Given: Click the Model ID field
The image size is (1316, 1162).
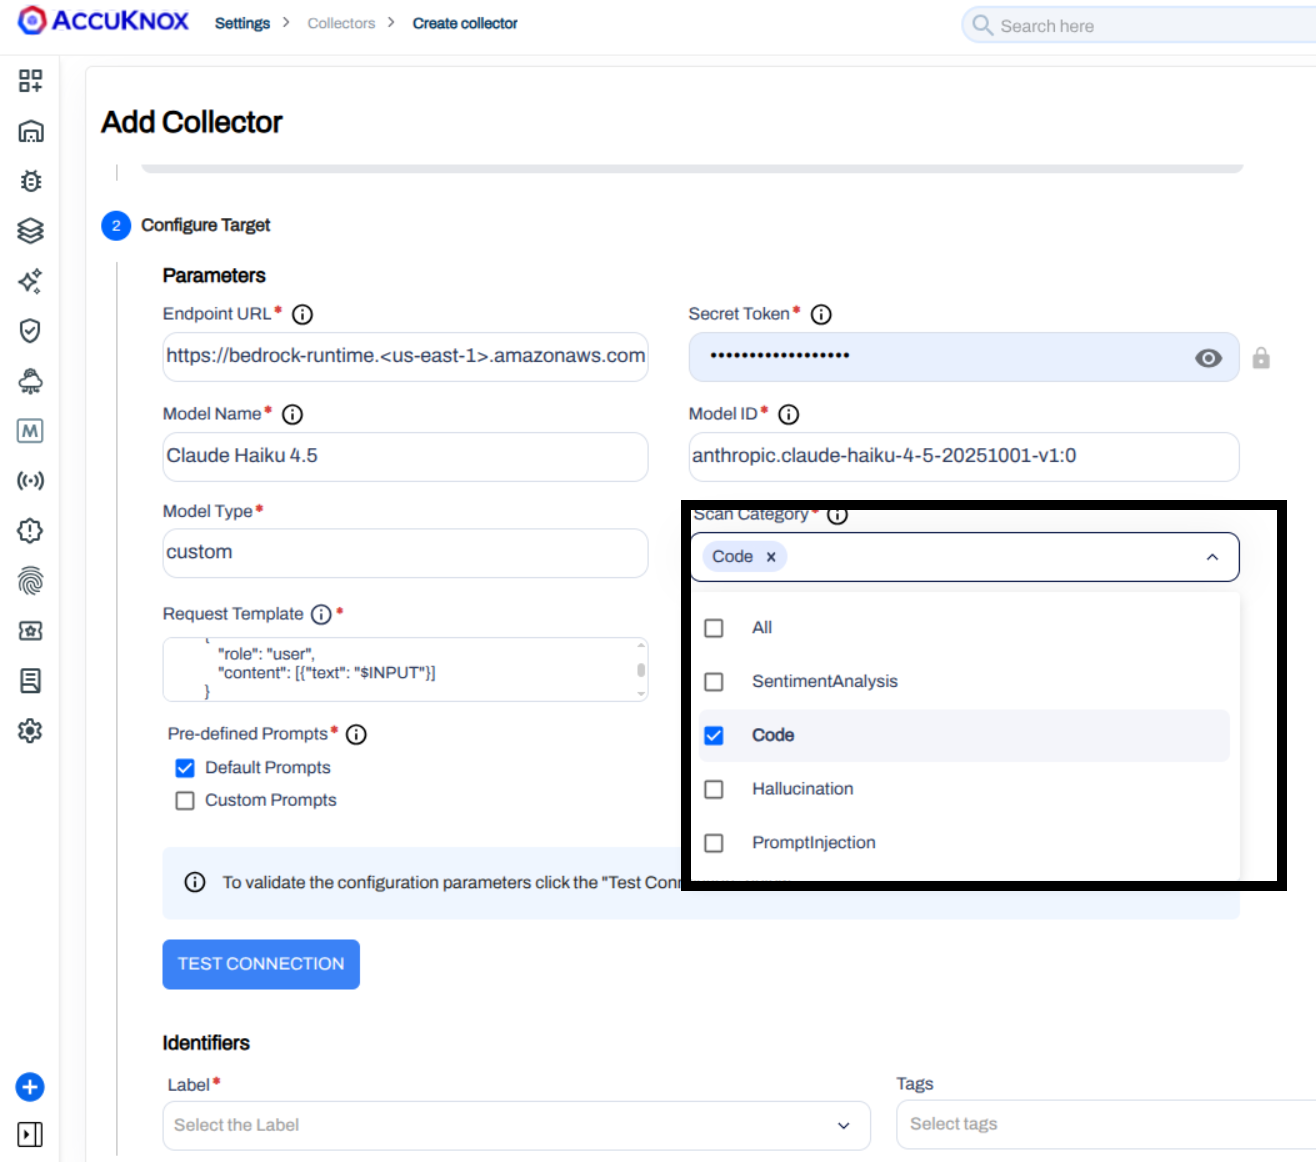Looking at the screenshot, I should pyautogui.click(x=964, y=457).
